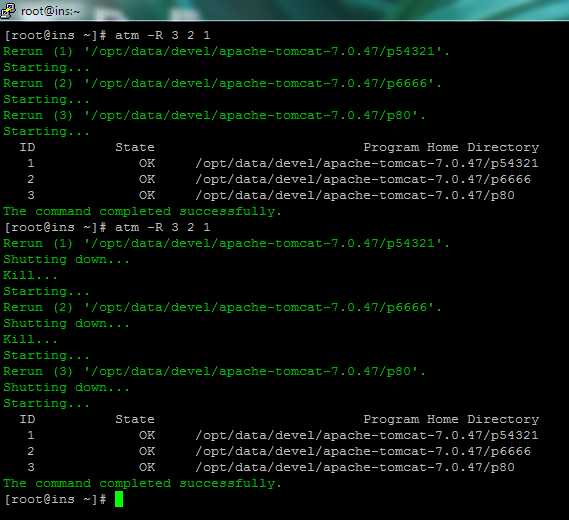Screen dimensions: 569x520
Task: Click the p54321 path in the lower table
Action: (367, 435)
